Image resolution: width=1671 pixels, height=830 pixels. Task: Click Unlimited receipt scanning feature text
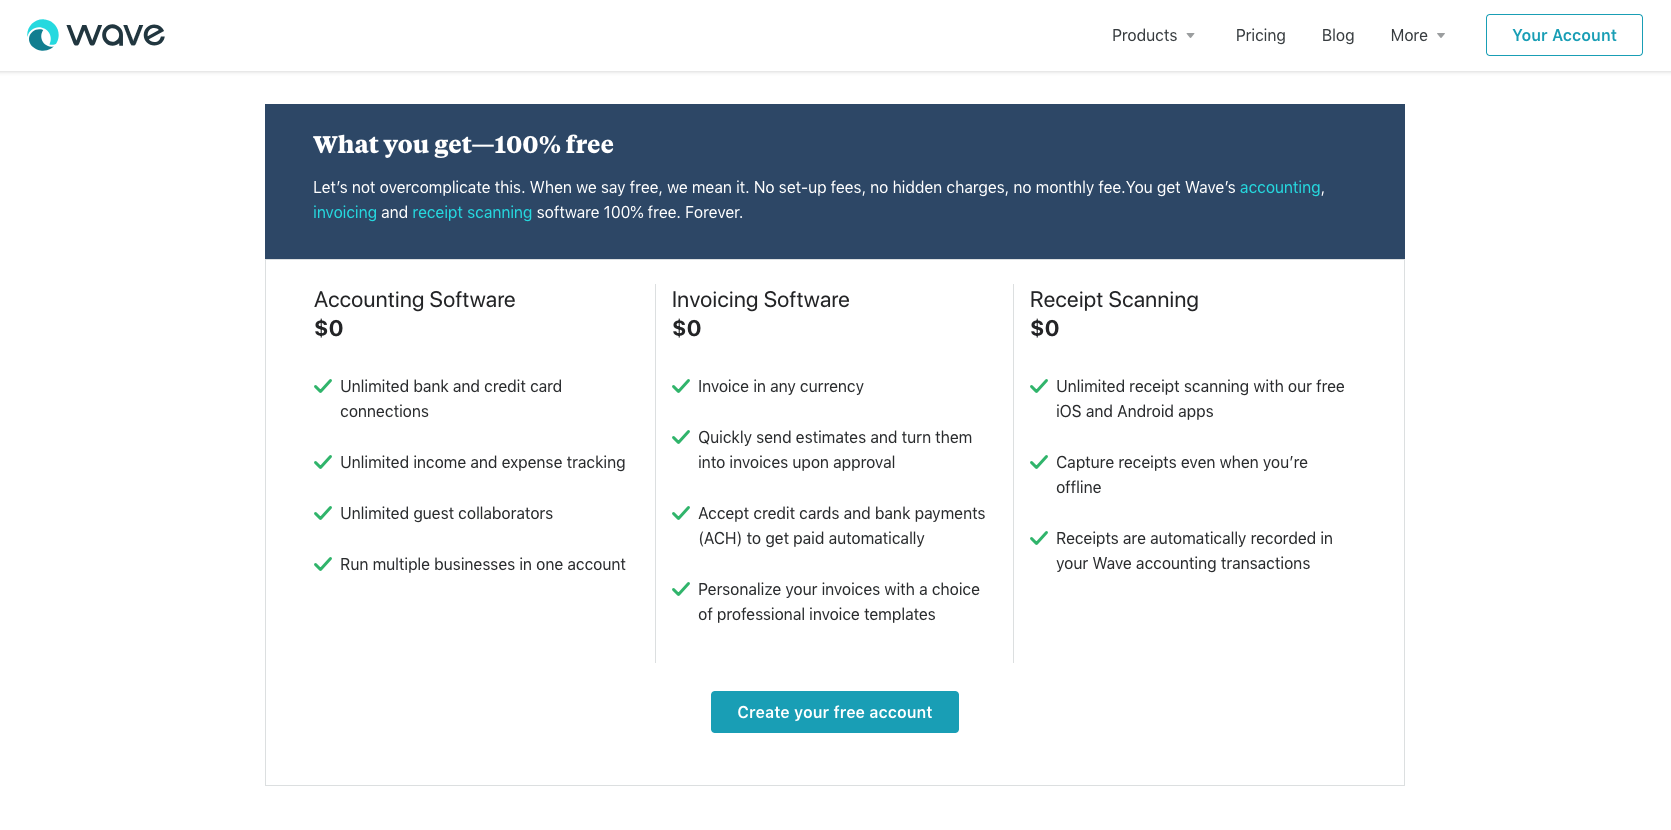point(1200,399)
